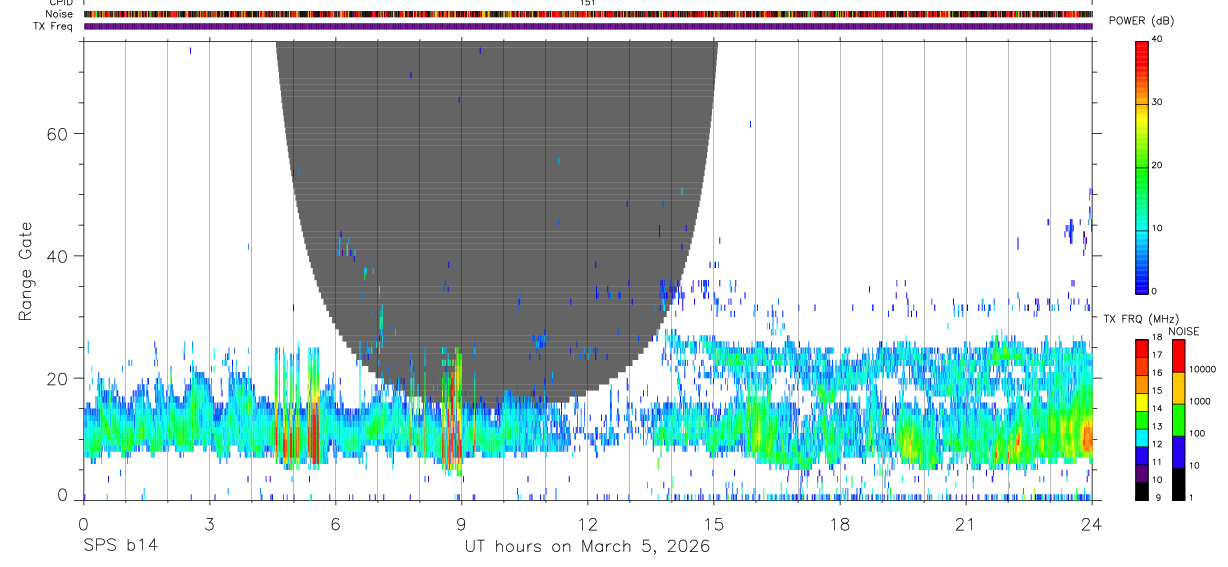The height and width of the screenshot is (567, 1228).
Task: Click hour "15" on the UT time axis
Action: point(714,524)
